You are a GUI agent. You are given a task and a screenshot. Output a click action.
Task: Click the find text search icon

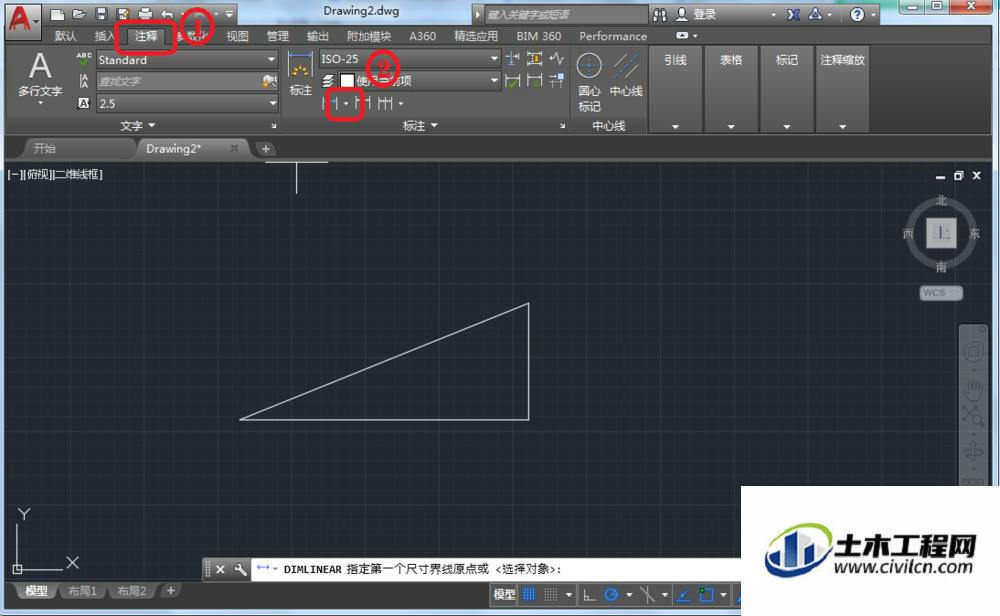269,81
